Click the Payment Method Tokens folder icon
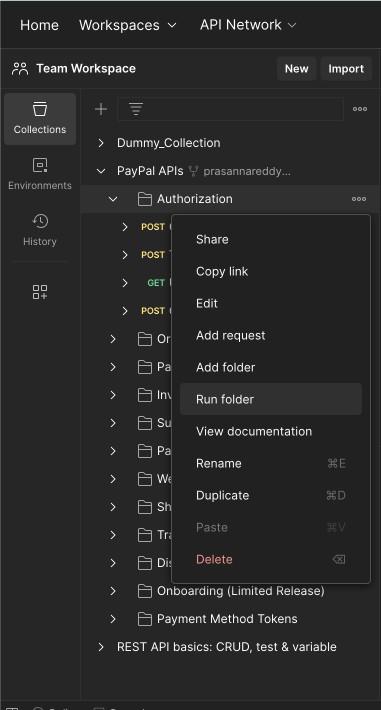Screen dimensions: 381x710 (x=145, y=619)
